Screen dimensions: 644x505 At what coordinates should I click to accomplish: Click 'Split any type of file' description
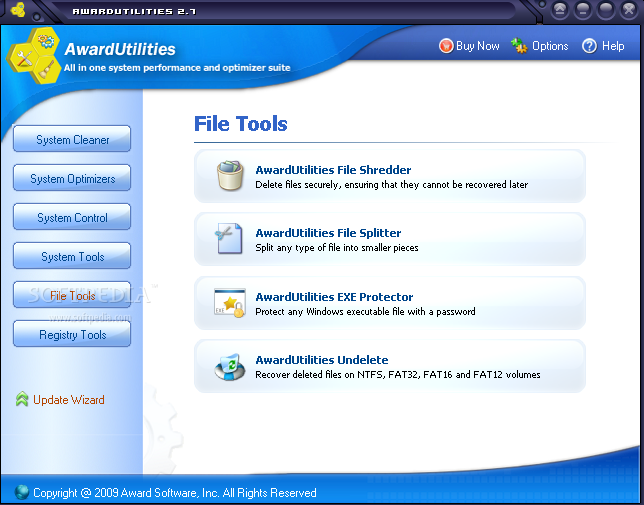click(337, 248)
